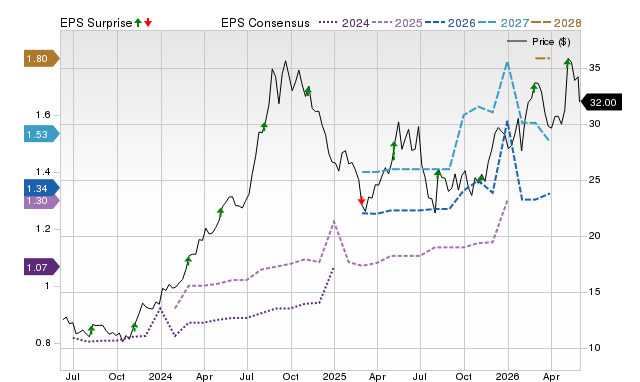Click the short gold 2028 dash under Price legend
Image resolution: width=640 pixels, height=382 pixels.
tap(543, 58)
